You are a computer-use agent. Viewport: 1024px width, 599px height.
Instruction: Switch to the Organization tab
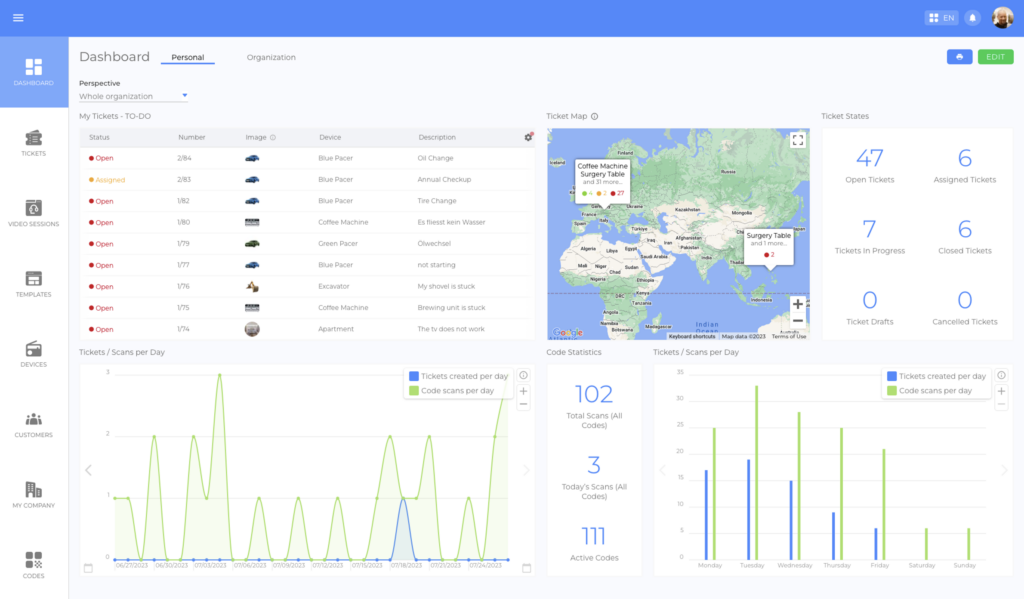click(271, 57)
